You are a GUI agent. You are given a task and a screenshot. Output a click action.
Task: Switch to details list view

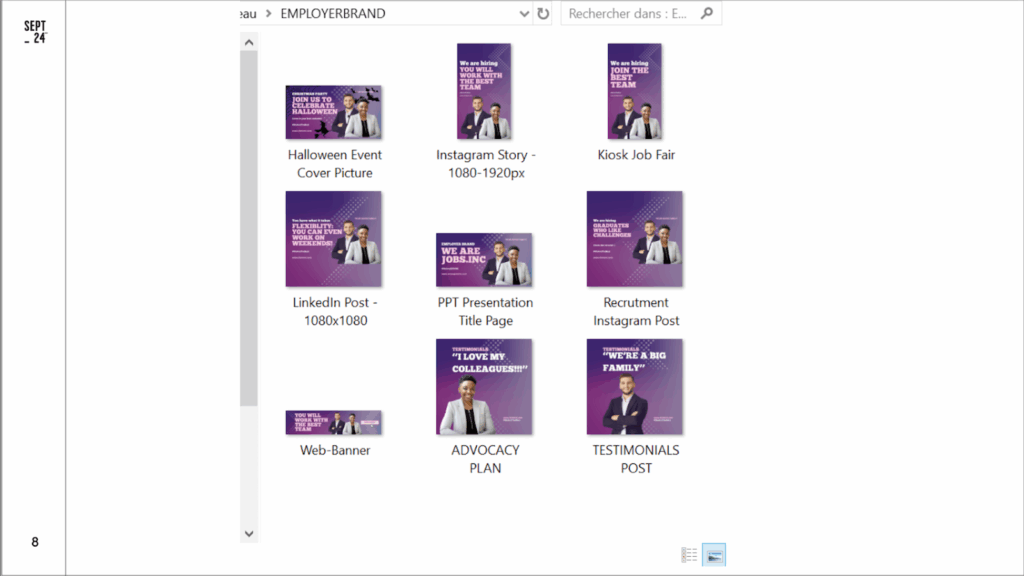click(x=689, y=554)
